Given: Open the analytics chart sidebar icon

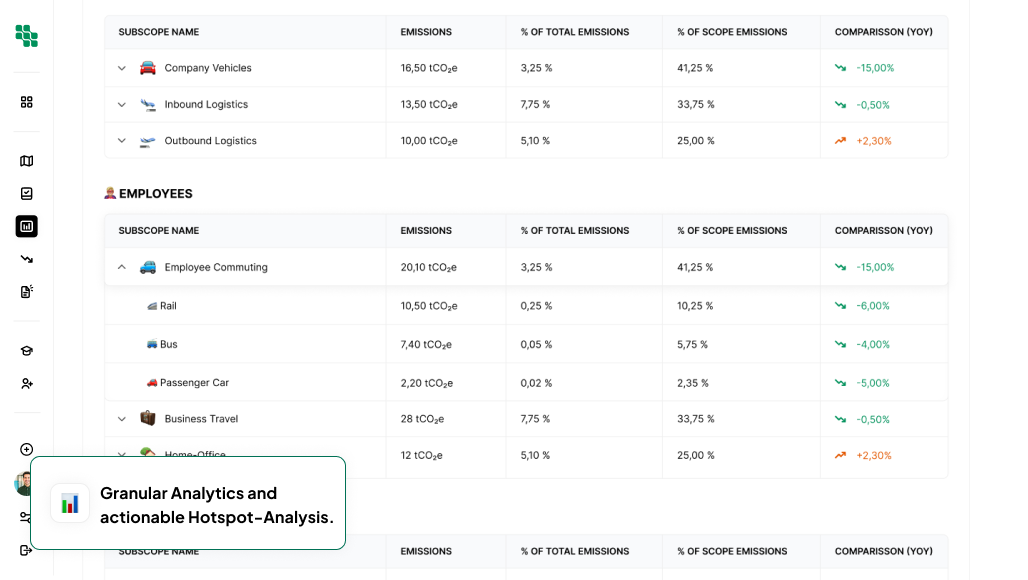Looking at the screenshot, I should (27, 227).
